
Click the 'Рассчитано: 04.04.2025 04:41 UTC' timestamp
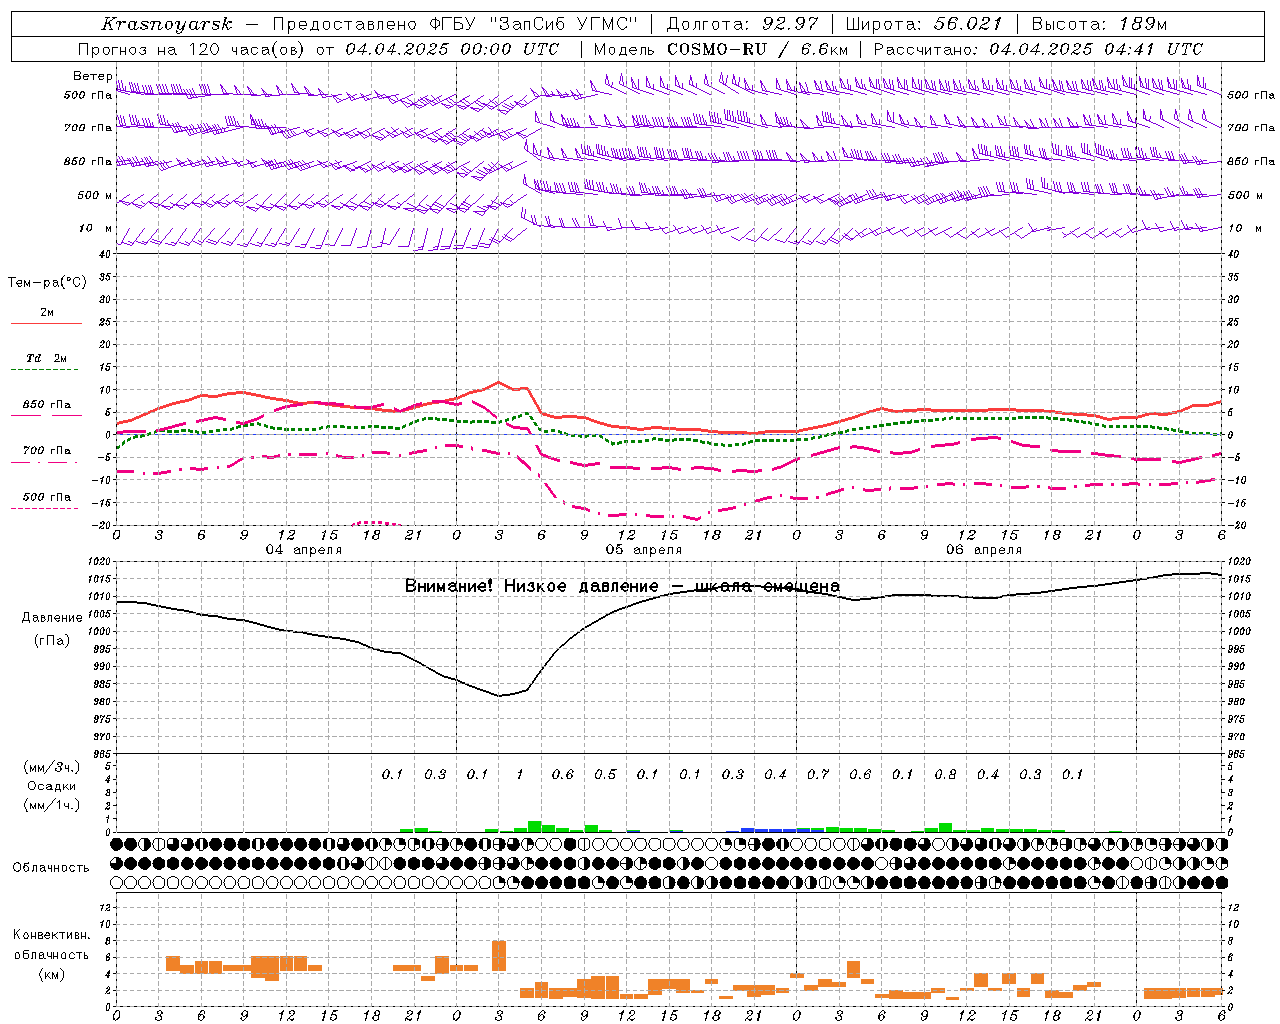pyautogui.click(x=1039, y=49)
